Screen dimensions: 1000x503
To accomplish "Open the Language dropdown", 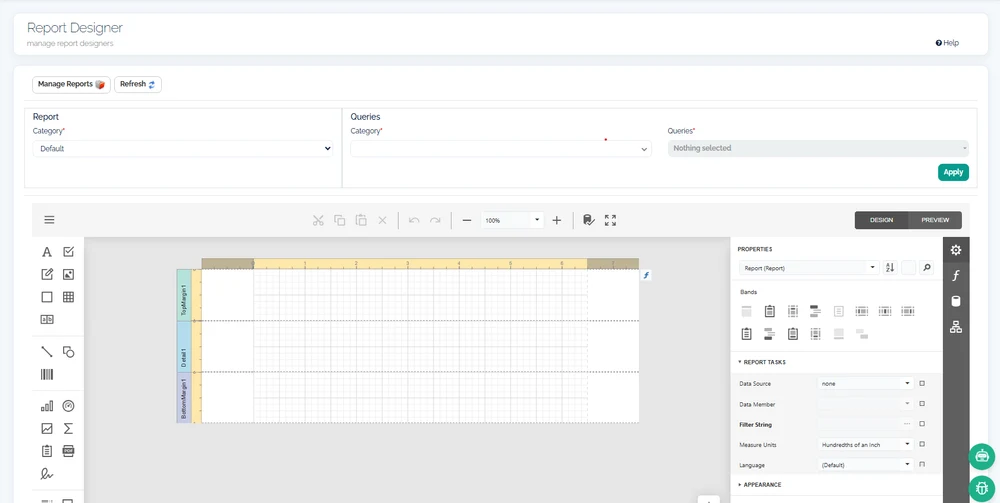I will point(866,465).
